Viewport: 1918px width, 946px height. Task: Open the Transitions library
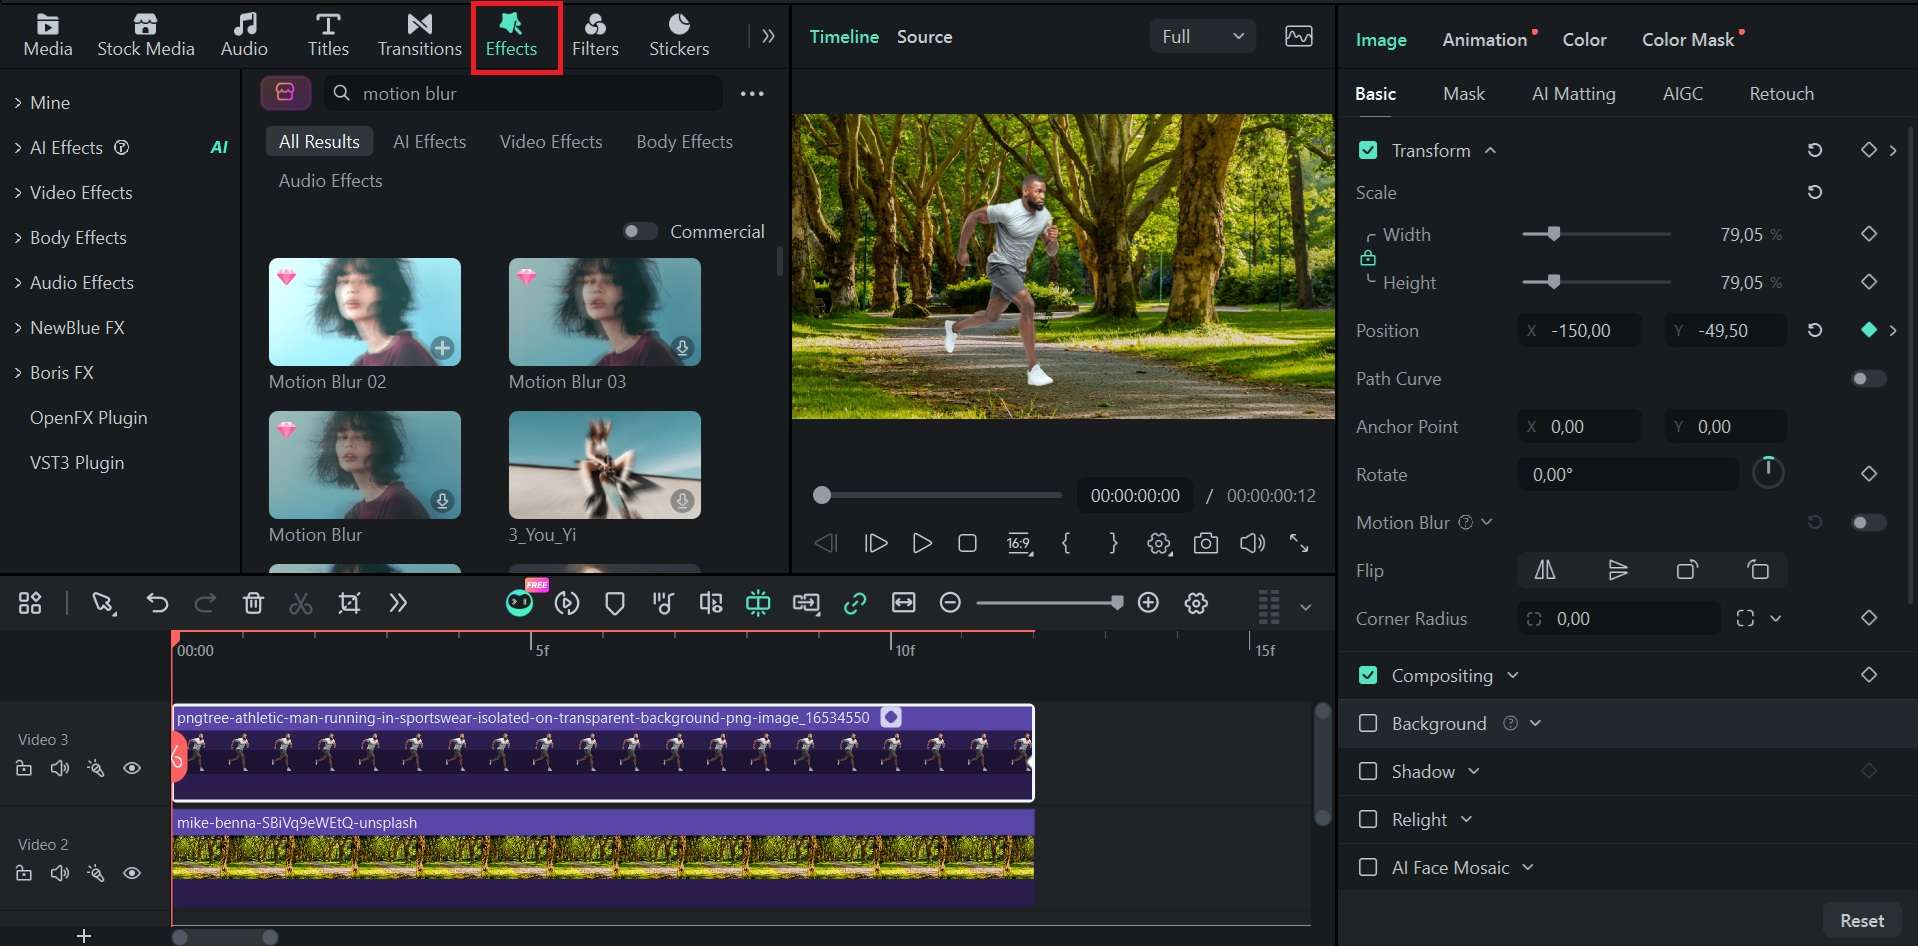(x=419, y=35)
